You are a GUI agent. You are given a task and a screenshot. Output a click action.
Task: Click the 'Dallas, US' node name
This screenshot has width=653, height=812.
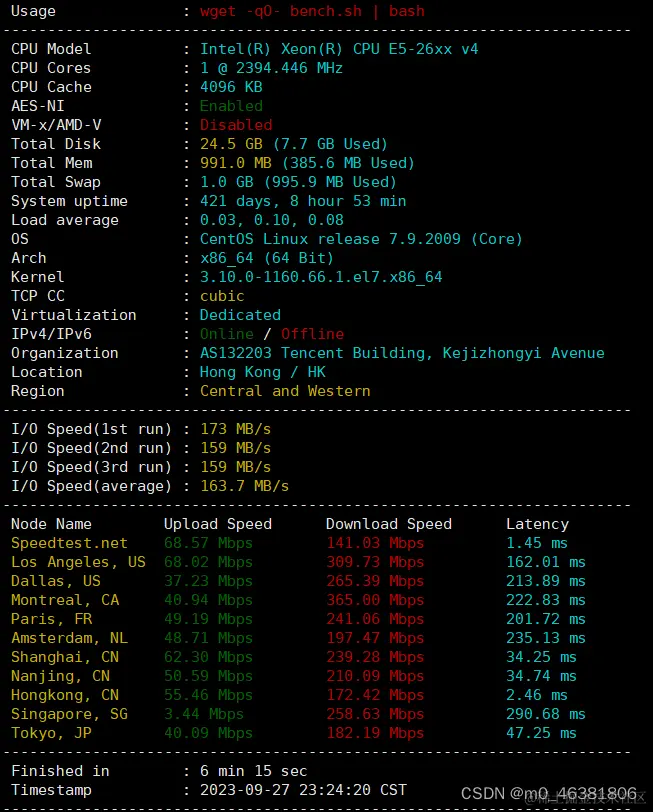coord(56,581)
